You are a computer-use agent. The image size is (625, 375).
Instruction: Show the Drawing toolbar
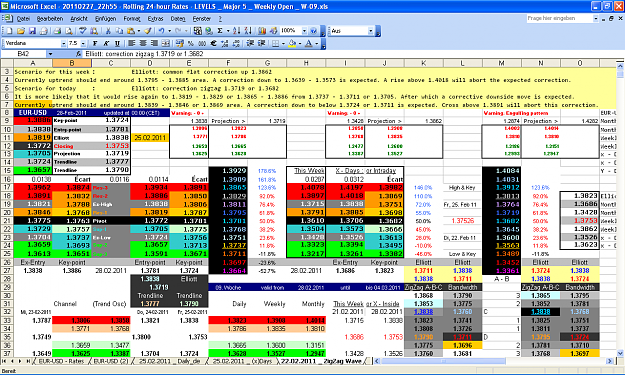click(x=273, y=31)
